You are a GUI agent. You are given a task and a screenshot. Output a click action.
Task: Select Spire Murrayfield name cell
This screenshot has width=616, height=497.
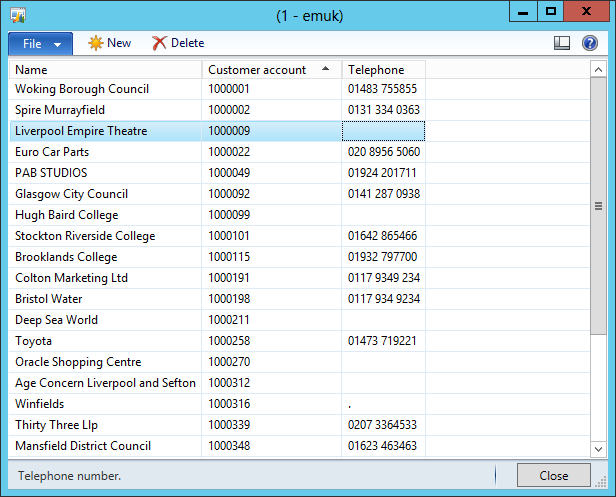(105, 110)
